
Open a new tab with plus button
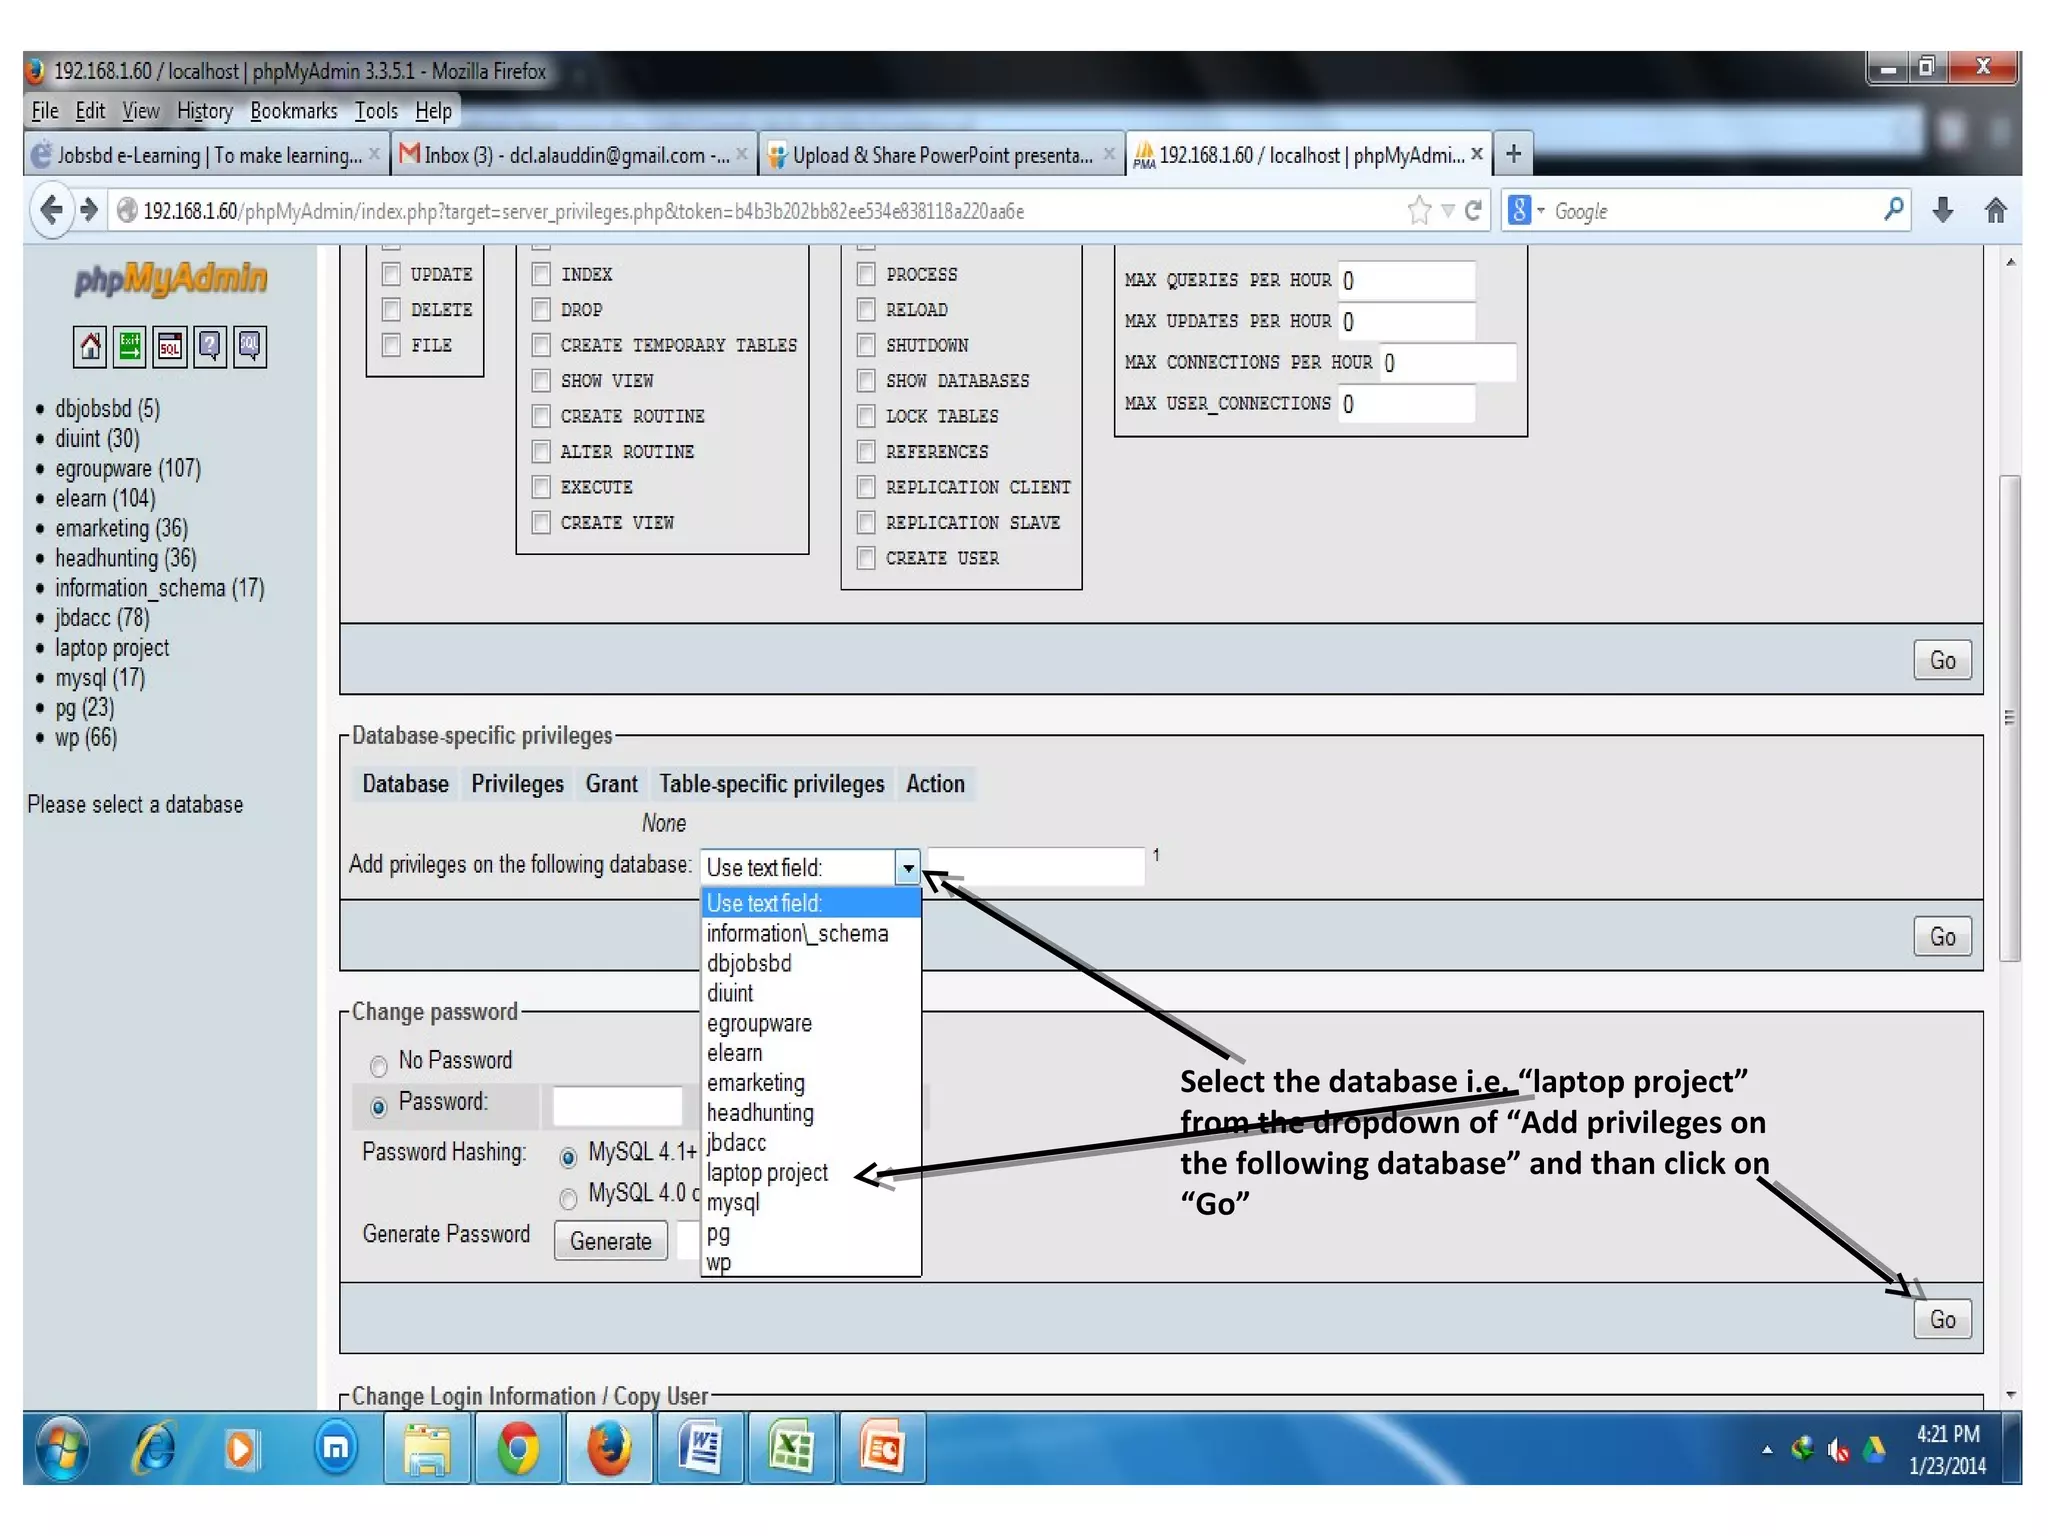1514,154
